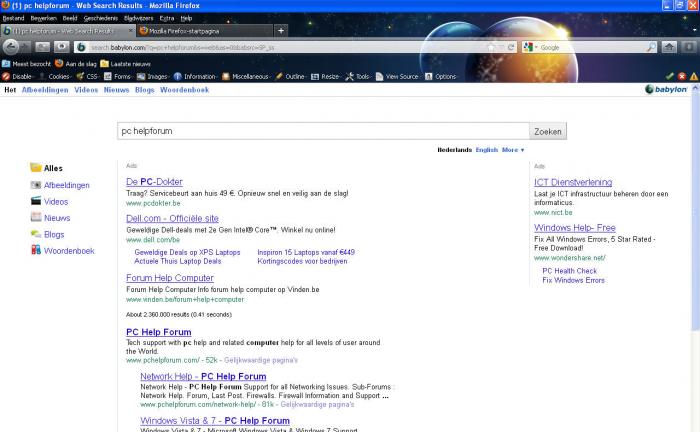Click the Woordenboek sidebar category
The height and width of the screenshot is (432, 700).
tap(62, 251)
